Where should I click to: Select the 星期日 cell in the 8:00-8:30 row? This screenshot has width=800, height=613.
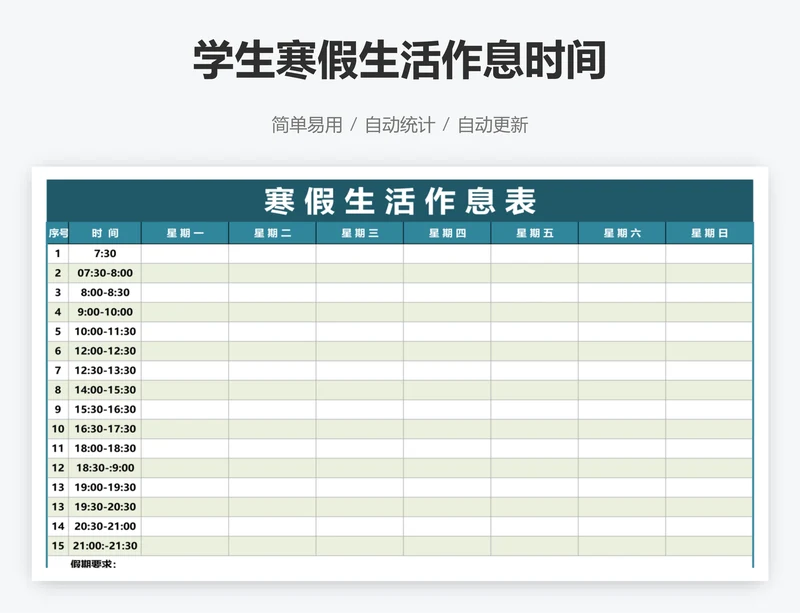[709, 292]
